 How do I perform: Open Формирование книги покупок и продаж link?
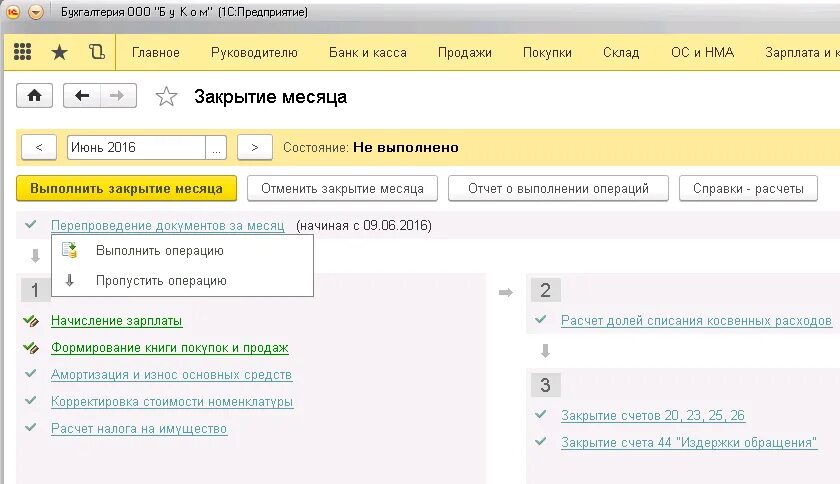click(x=170, y=347)
